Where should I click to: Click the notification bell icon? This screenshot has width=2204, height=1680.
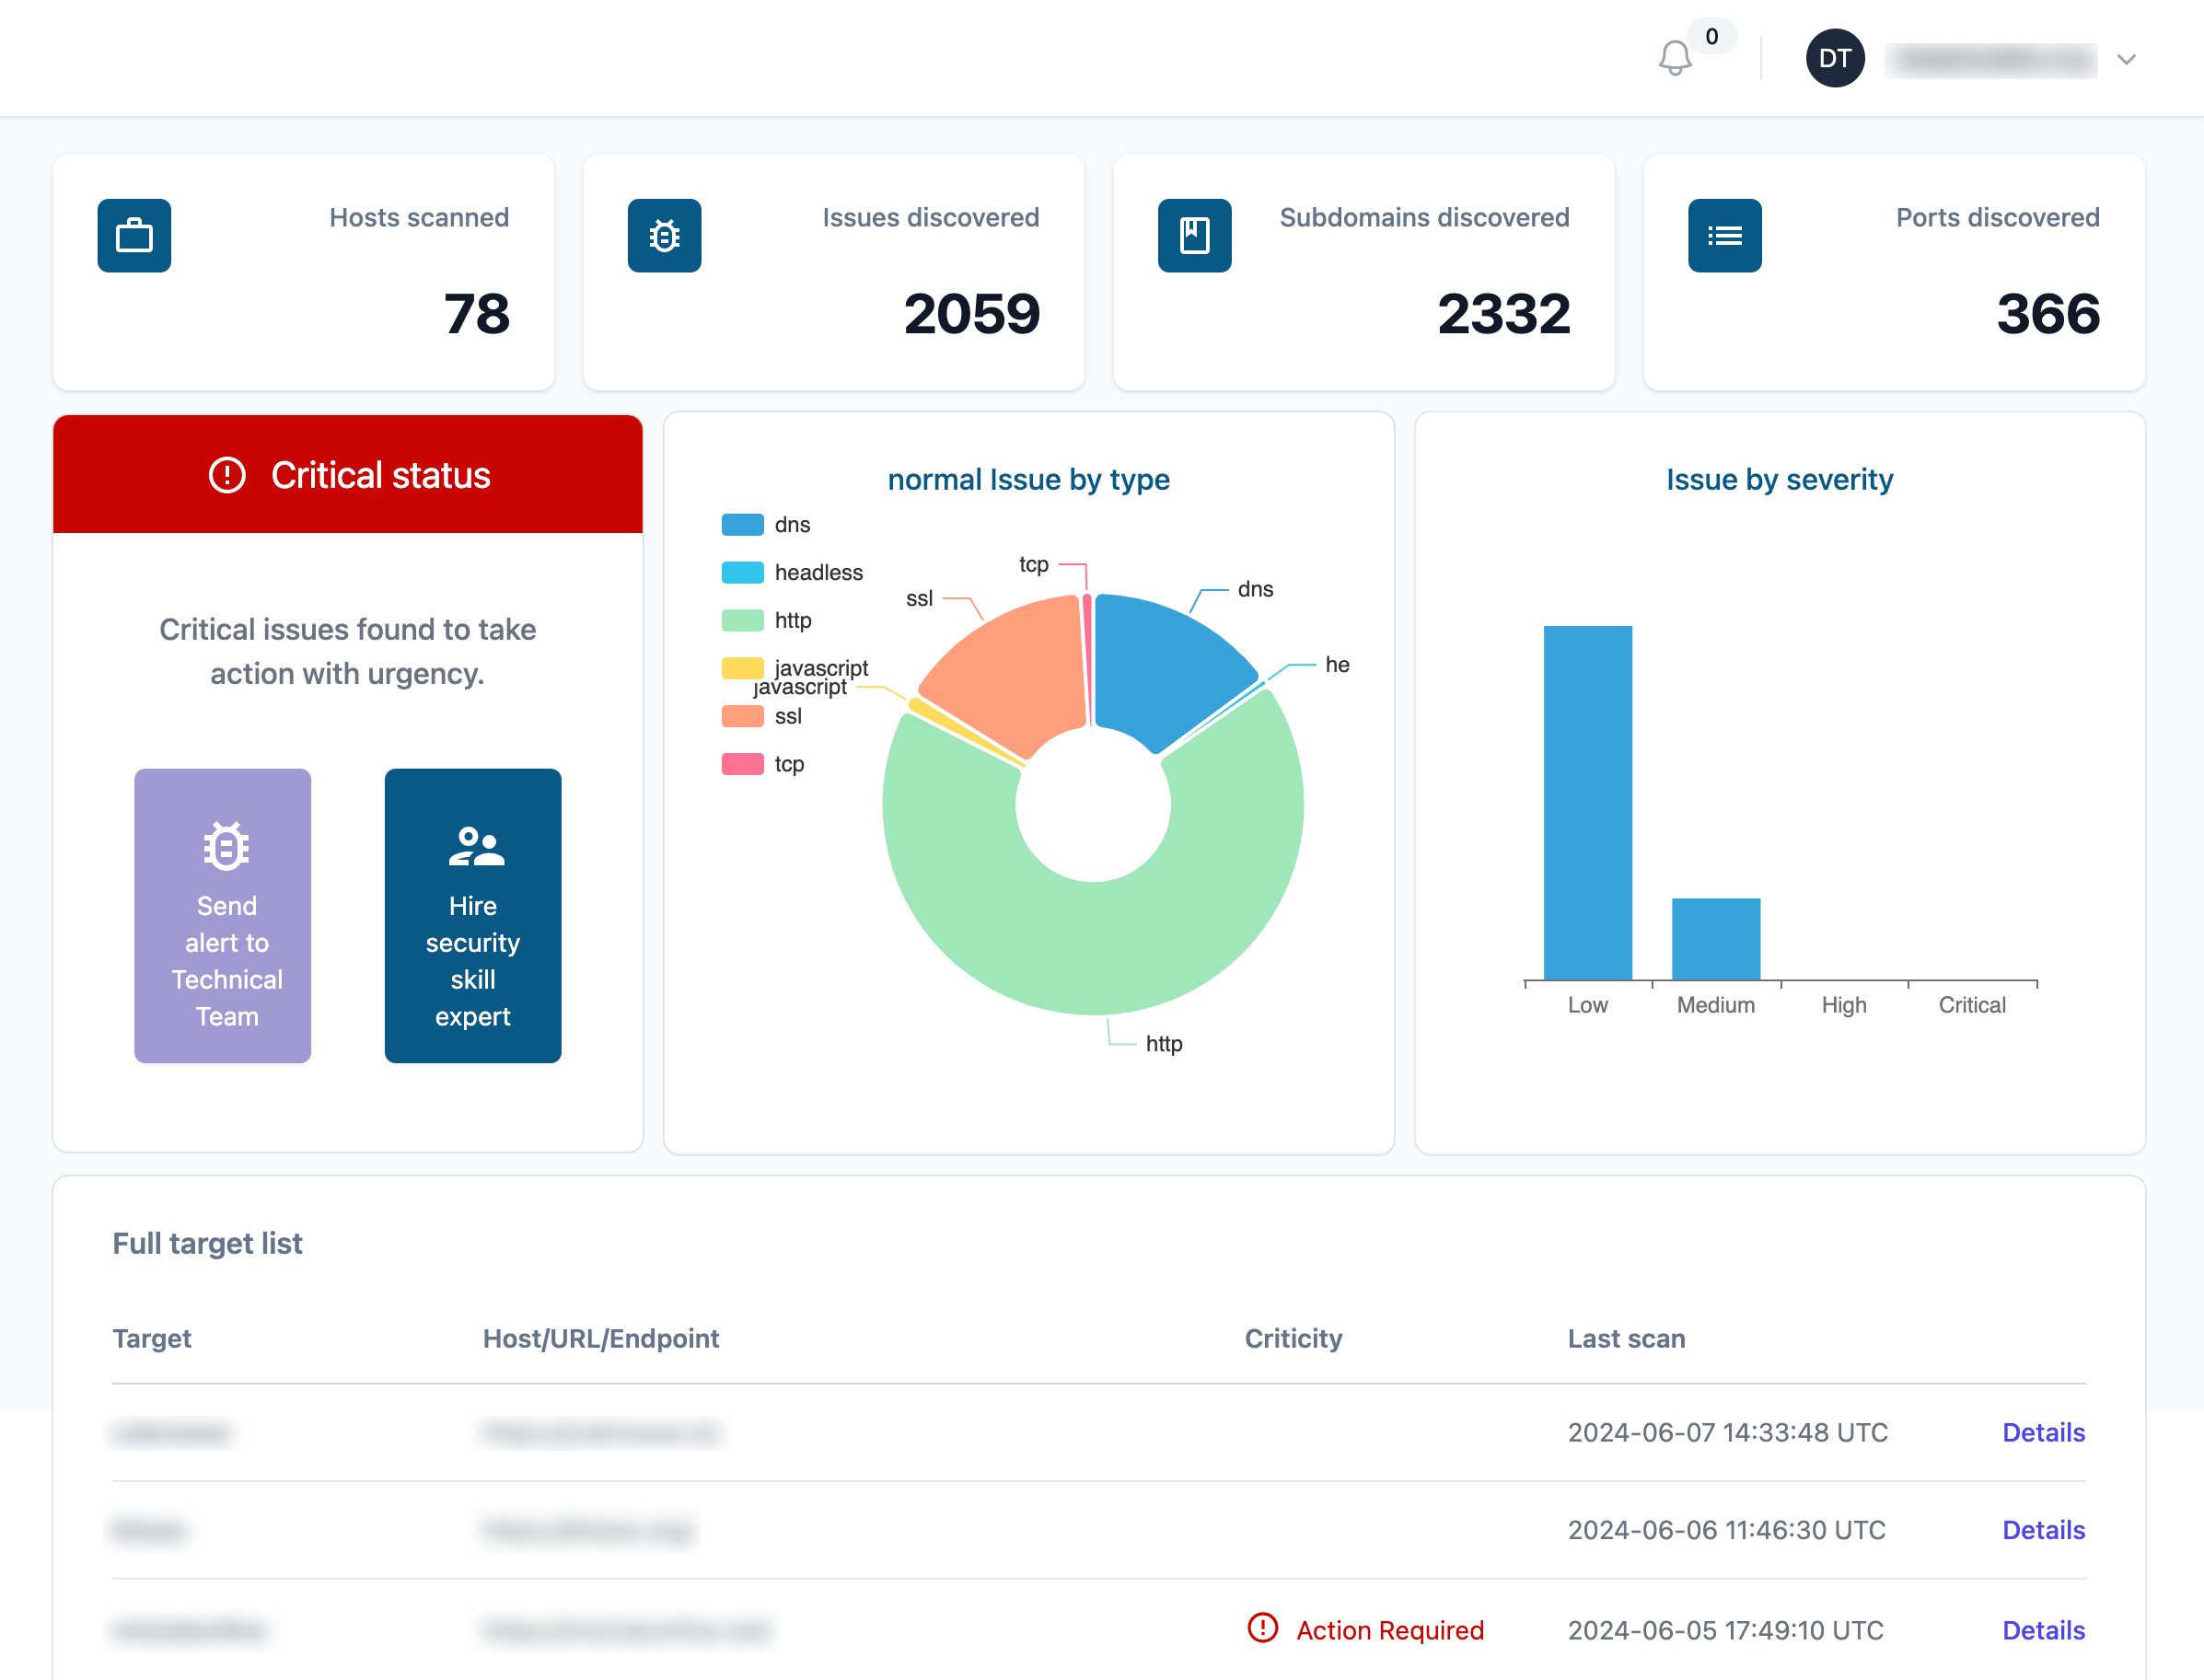click(x=1675, y=58)
